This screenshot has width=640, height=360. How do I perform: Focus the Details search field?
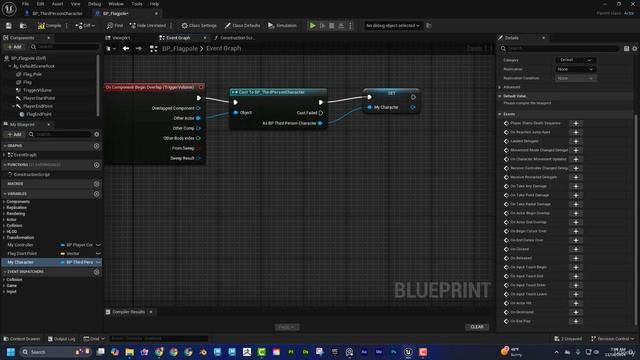click(x=559, y=48)
